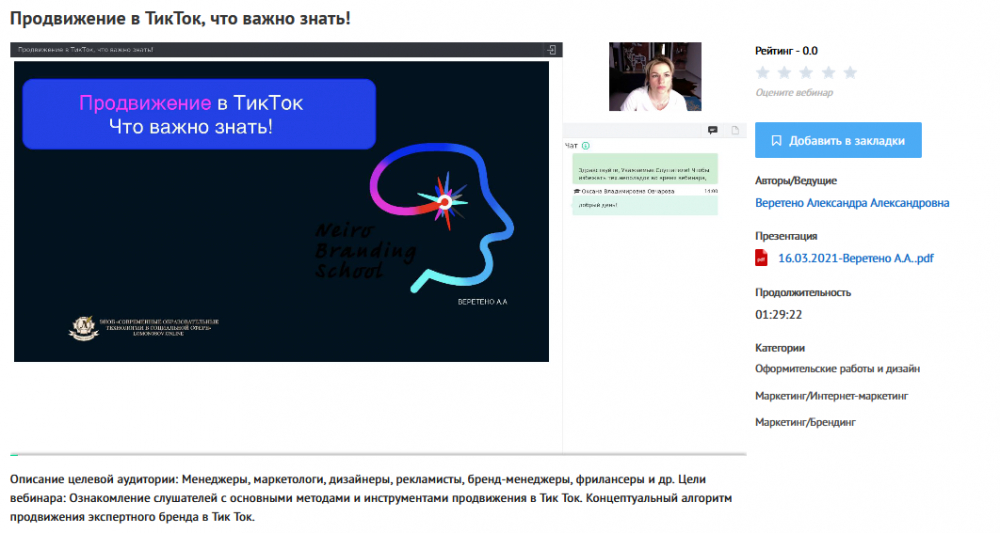Open the chat tab icon
Screen dimensions: 1000x533
coord(712,130)
